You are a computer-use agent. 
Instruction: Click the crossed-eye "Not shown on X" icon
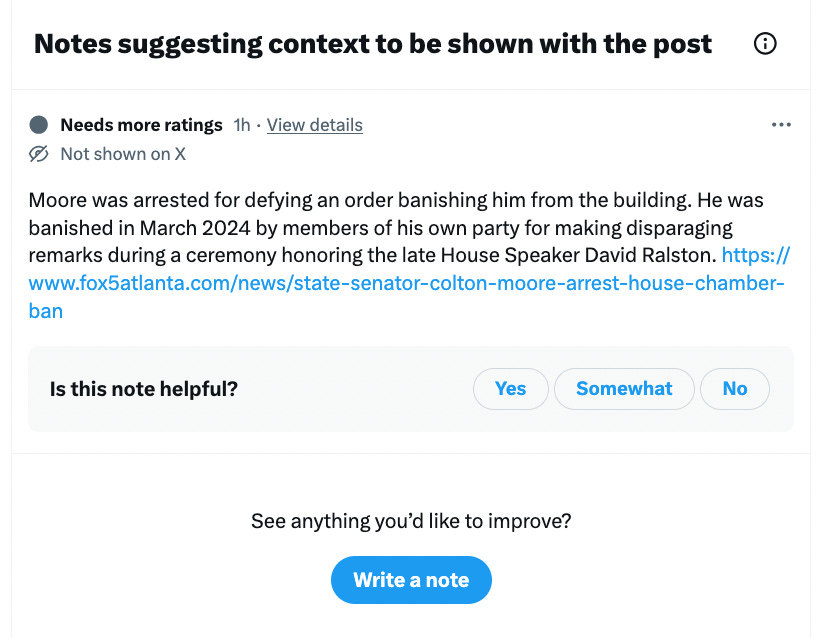click(x=39, y=153)
